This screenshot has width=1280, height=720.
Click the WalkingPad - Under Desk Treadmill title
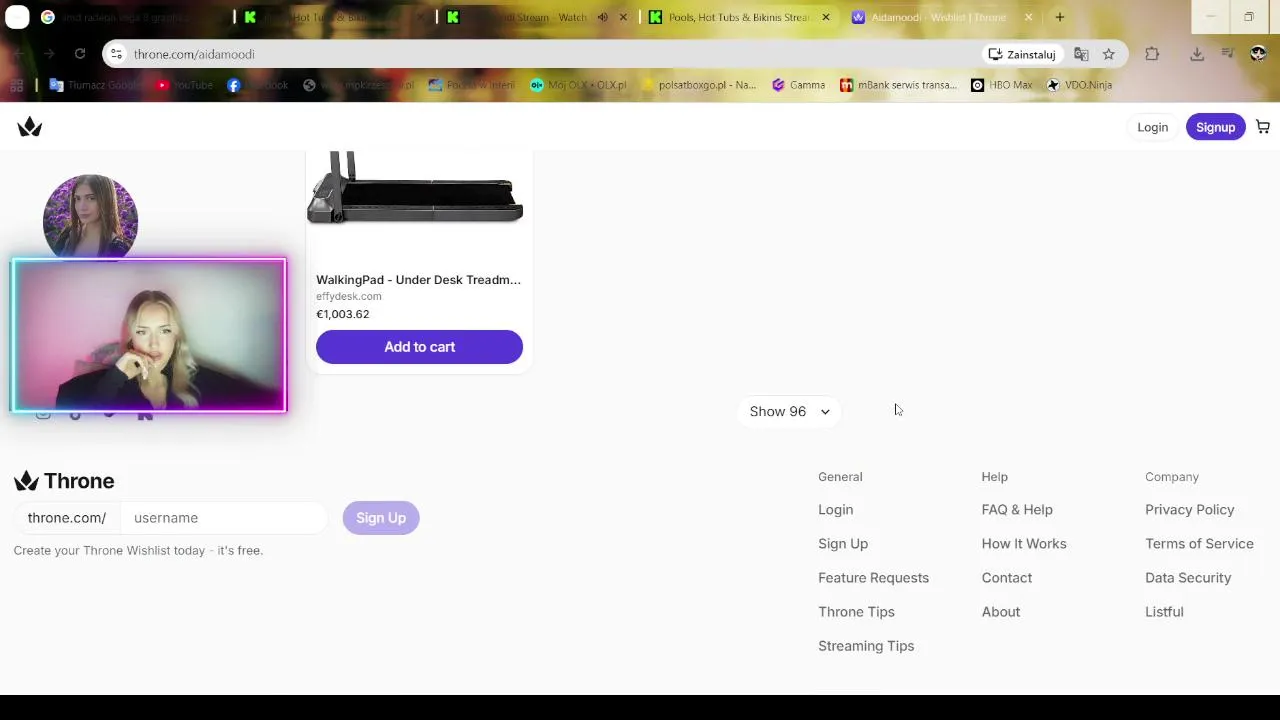coord(418,280)
